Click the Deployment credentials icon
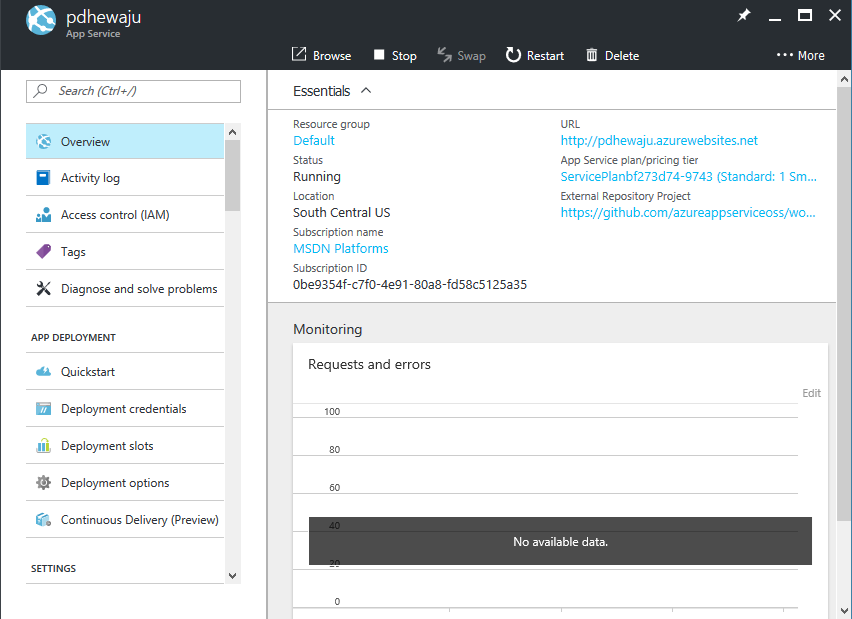Image resolution: width=852 pixels, height=619 pixels. click(x=43, y=408)
